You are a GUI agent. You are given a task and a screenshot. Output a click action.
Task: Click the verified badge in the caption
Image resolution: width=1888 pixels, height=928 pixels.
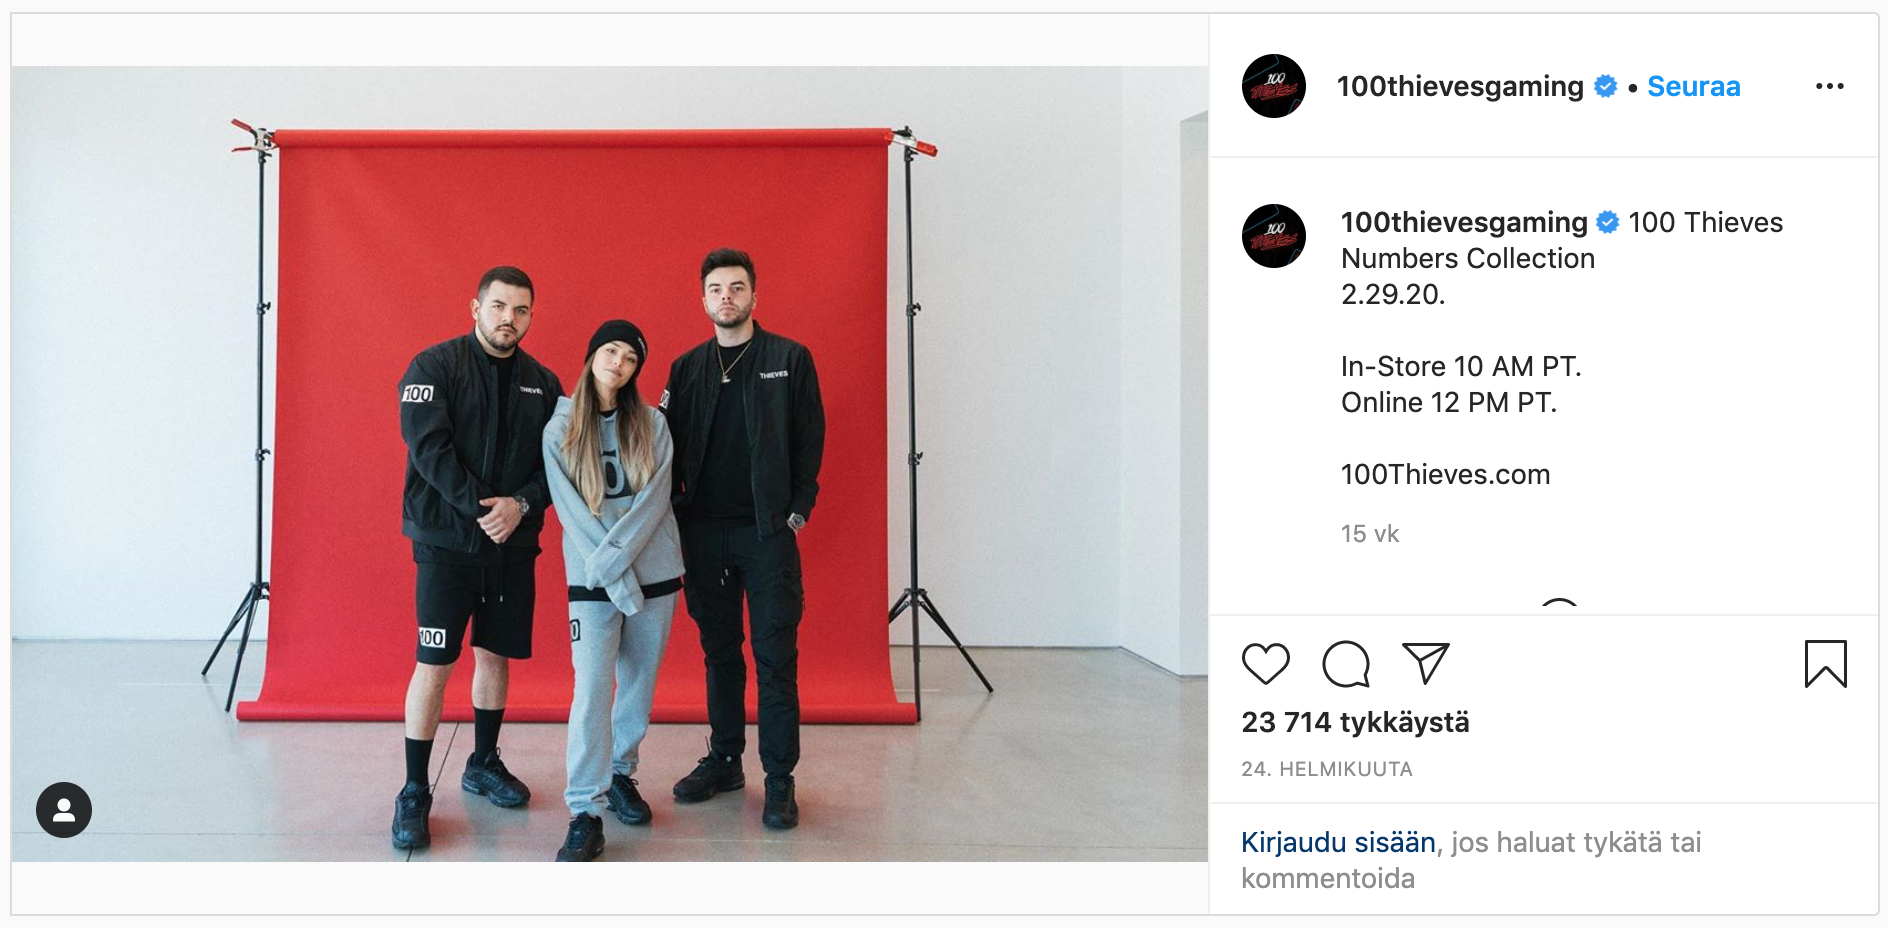(1608, 222)
